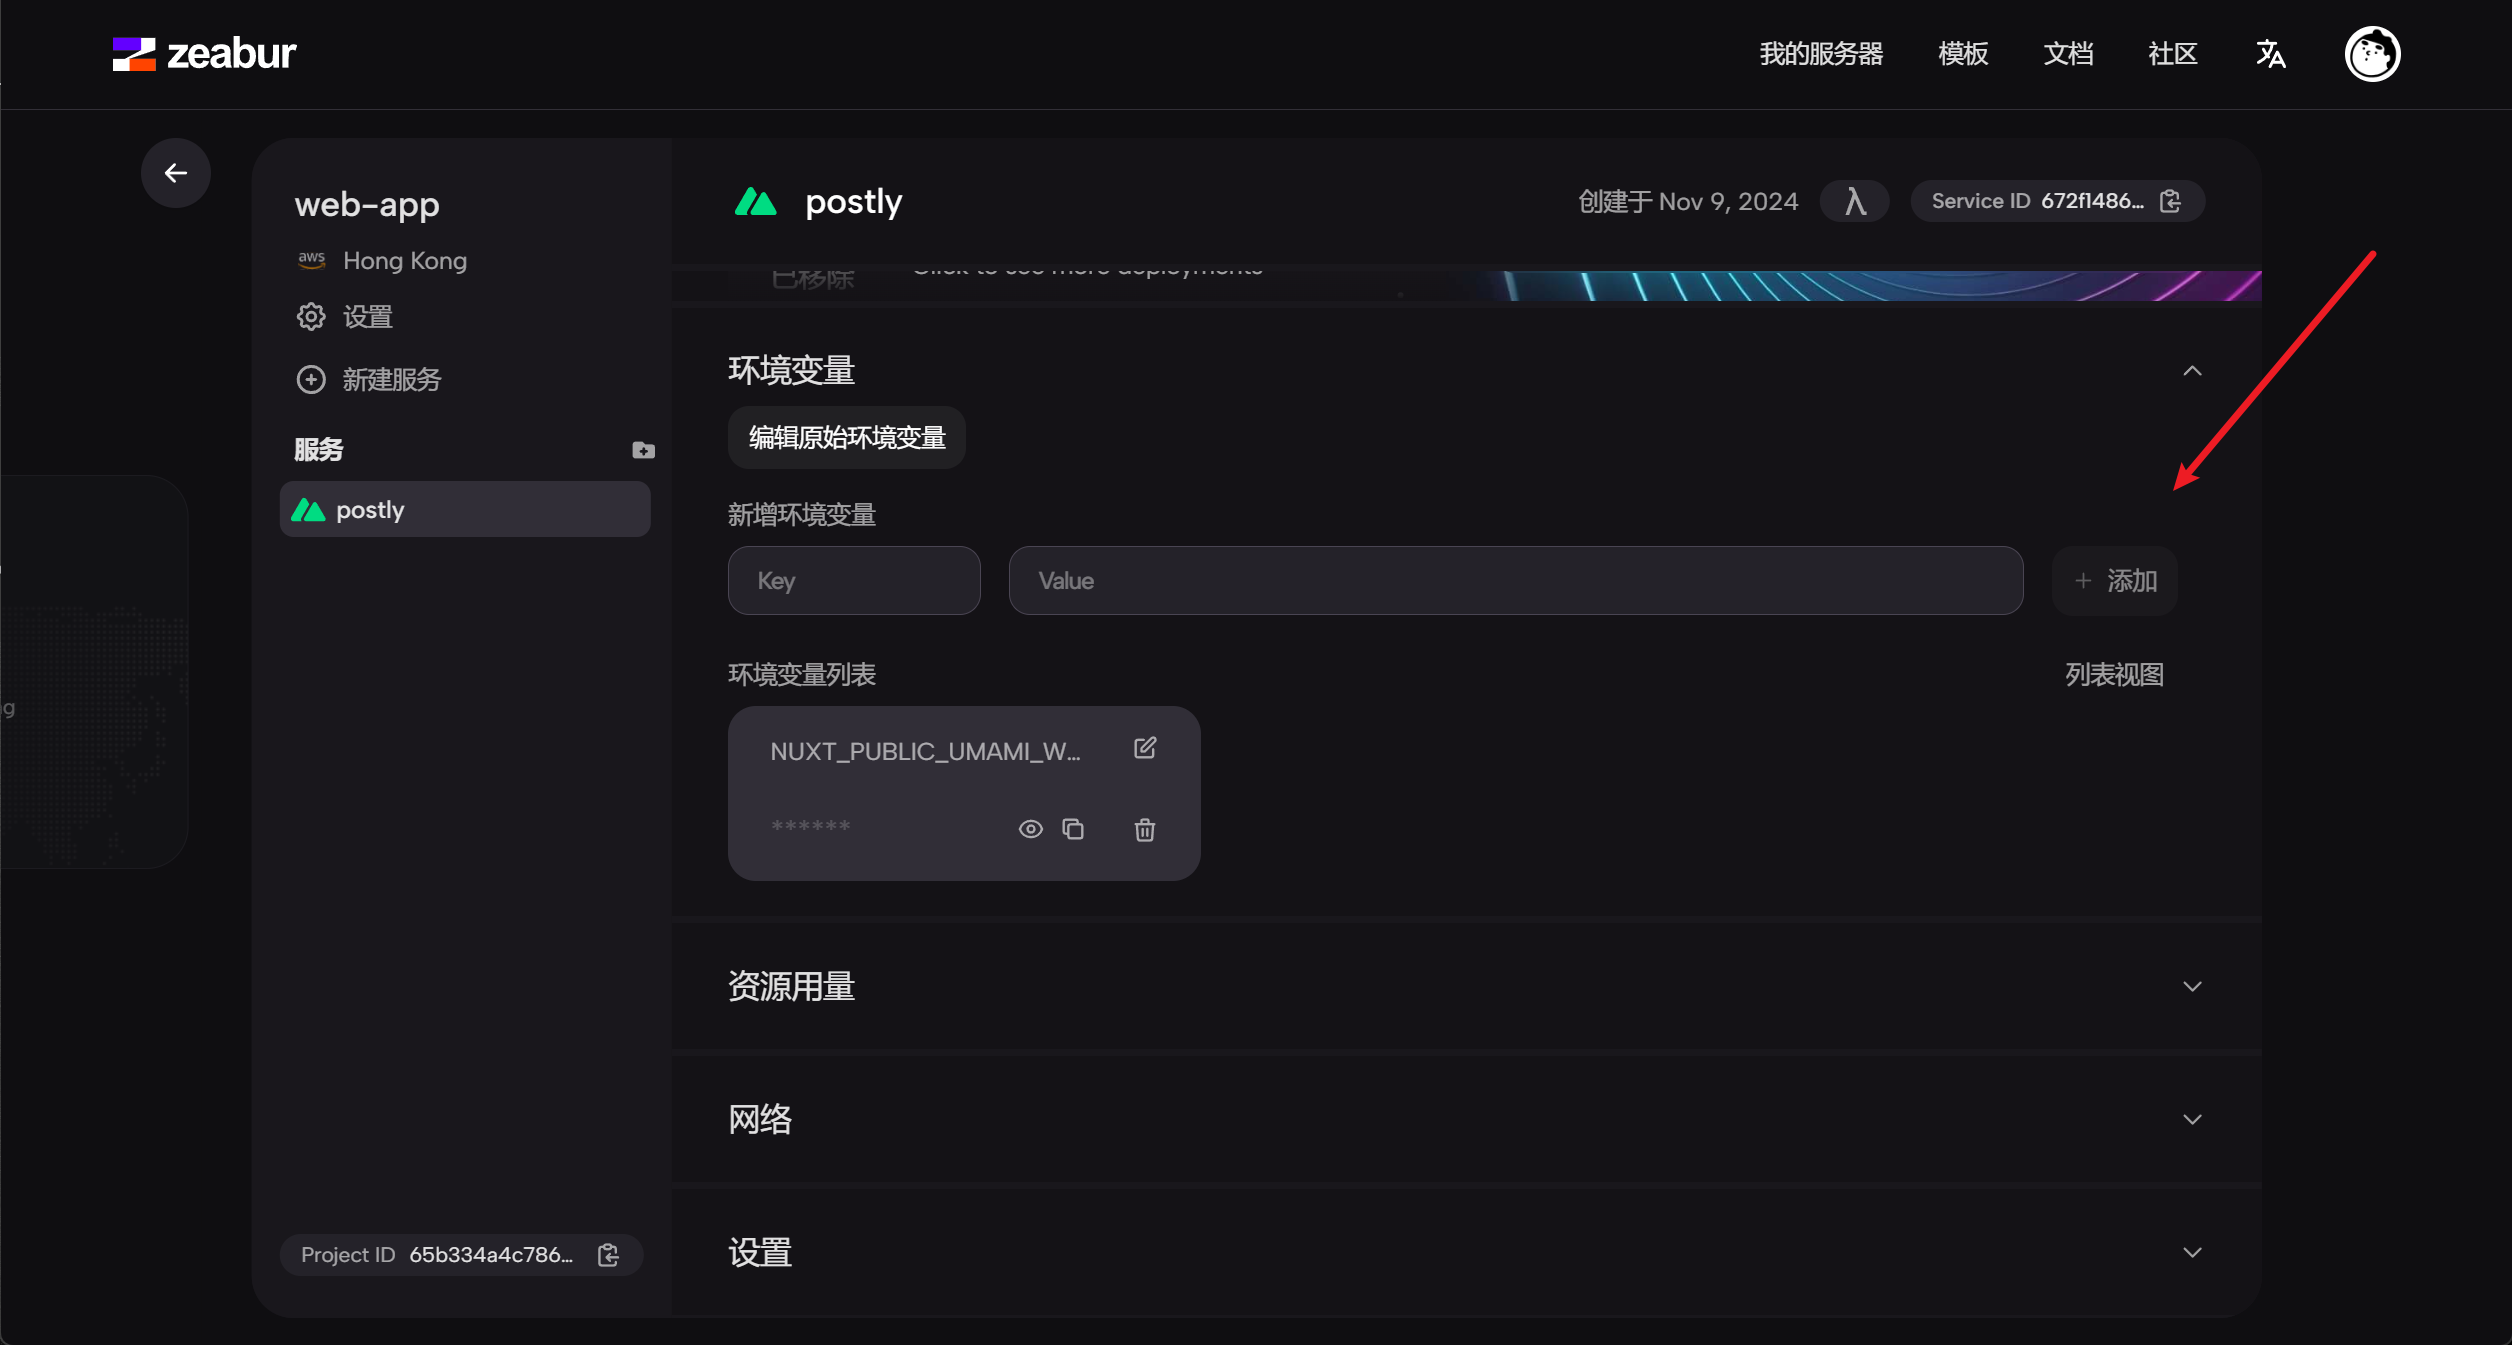
Task: Delete the NUXT_PUBLIC_UMAMI environment variable
Action: click(x=1145, y=830)
